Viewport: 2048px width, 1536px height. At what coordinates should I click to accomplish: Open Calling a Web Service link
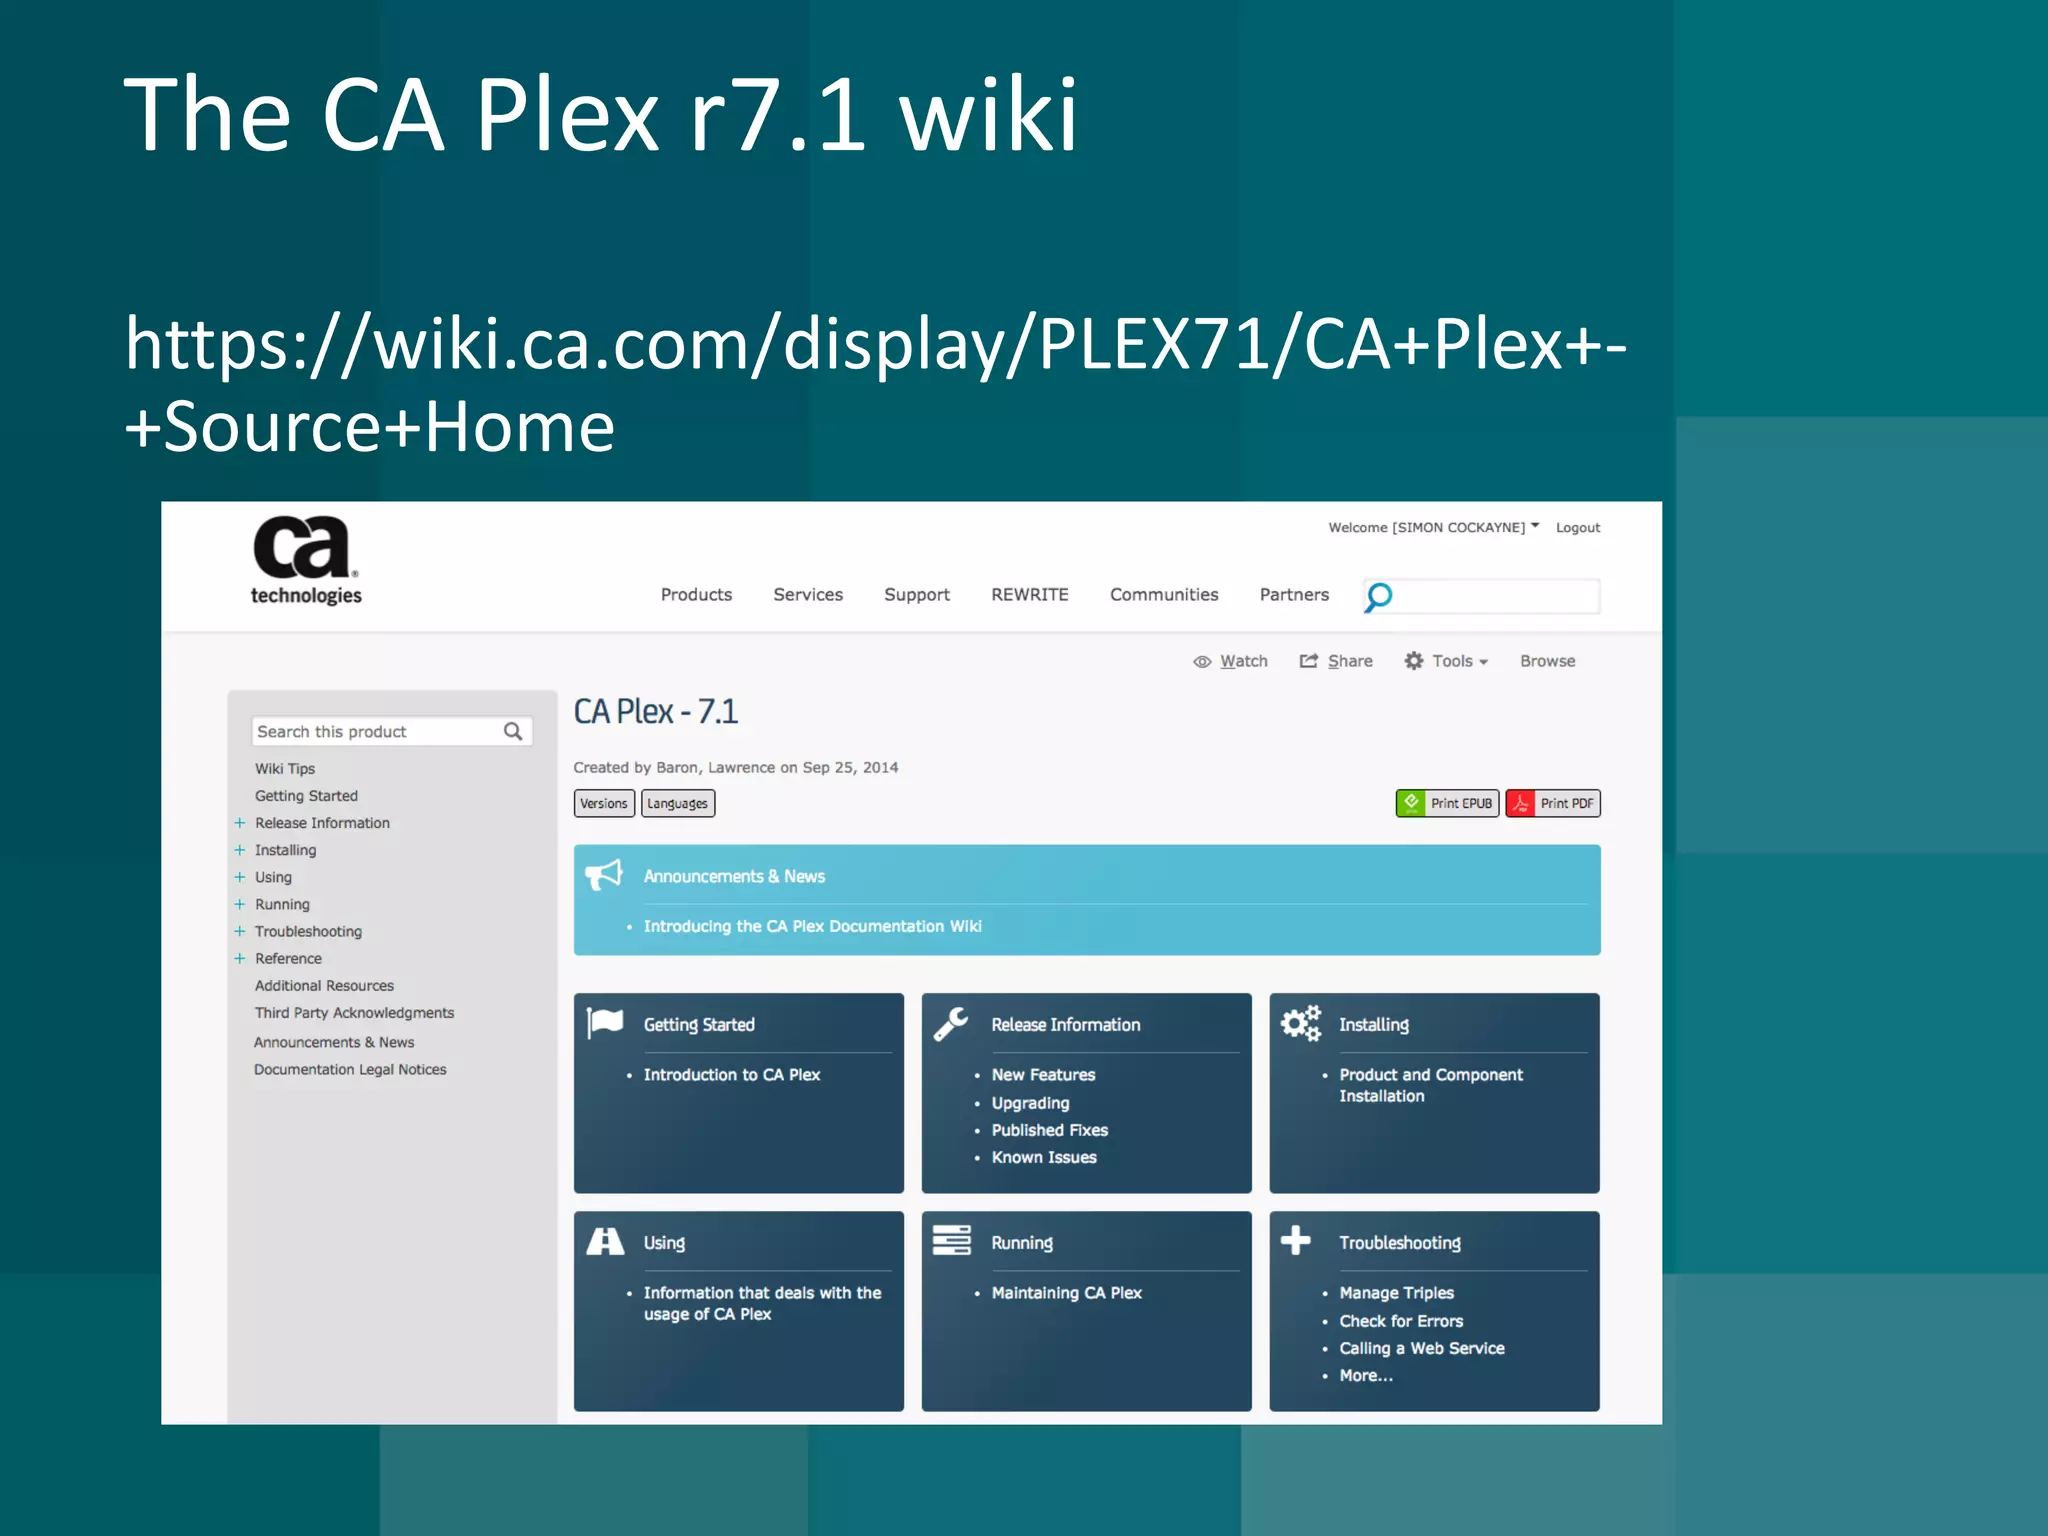1422,1348
